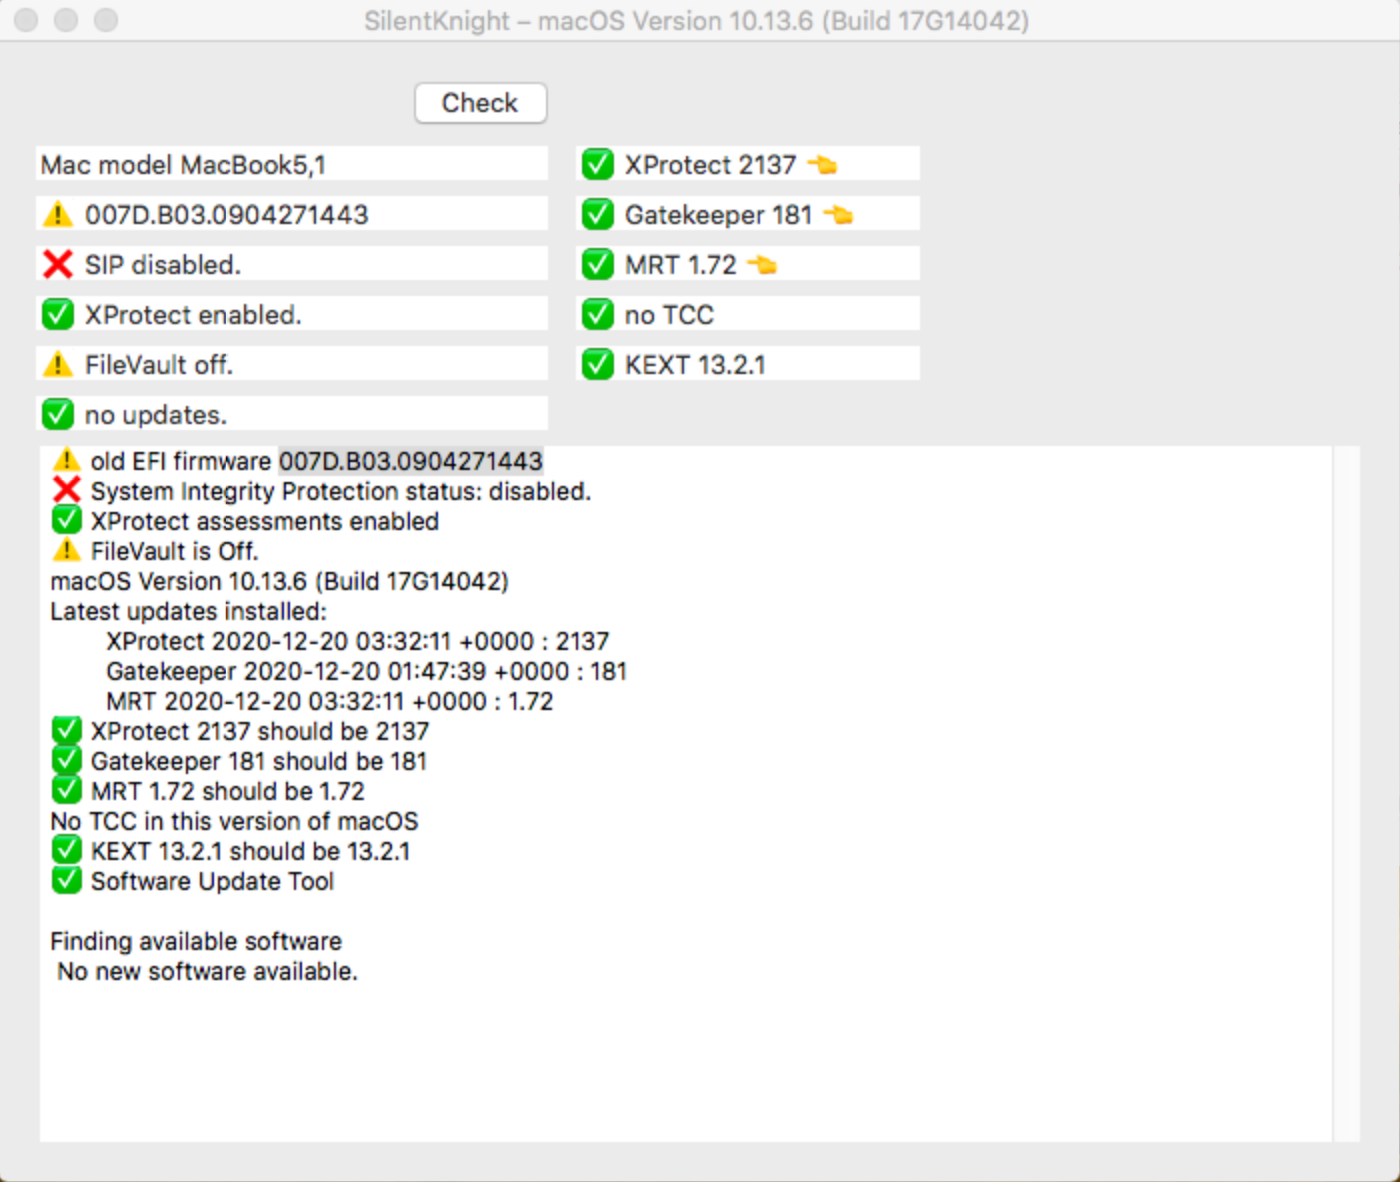The width and height of the screenshot is (1400, 1182).
Task: Click green checkmark beside KEXT 13.2.1 field
Action: [x=598, y=364]
